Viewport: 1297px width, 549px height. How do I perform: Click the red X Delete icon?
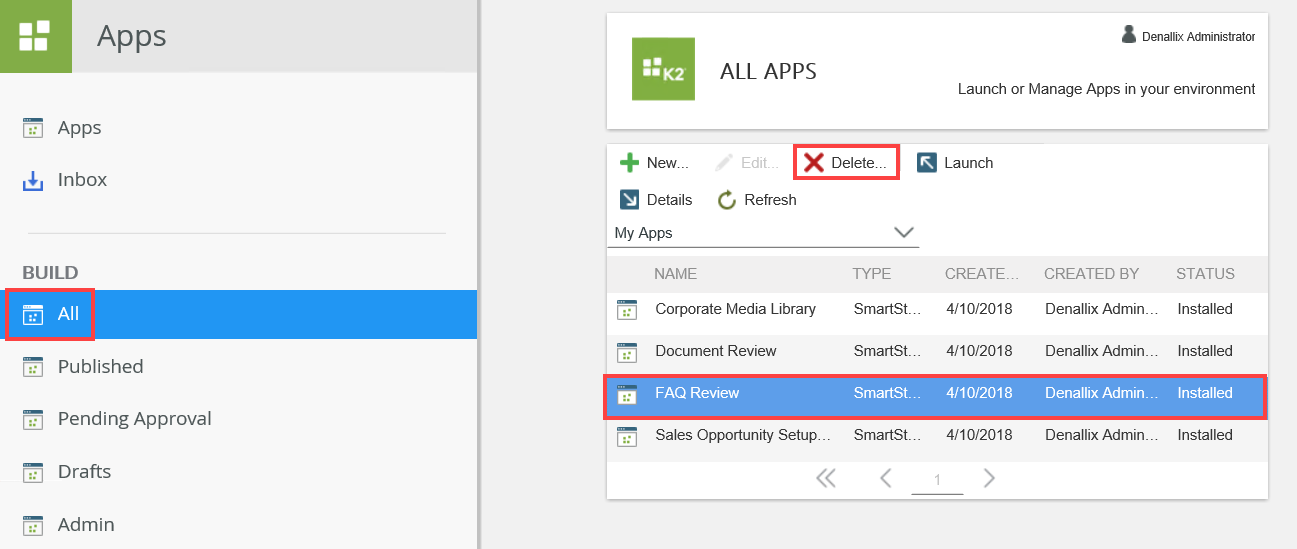(814, 163)
